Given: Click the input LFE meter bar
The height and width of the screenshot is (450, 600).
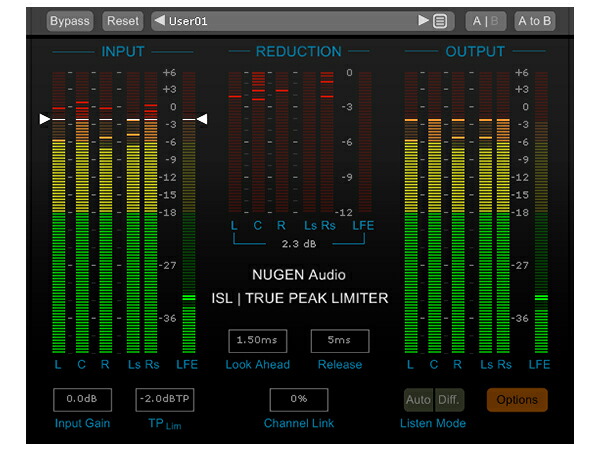Looking at the screenshot, I should tap(189, 212).
